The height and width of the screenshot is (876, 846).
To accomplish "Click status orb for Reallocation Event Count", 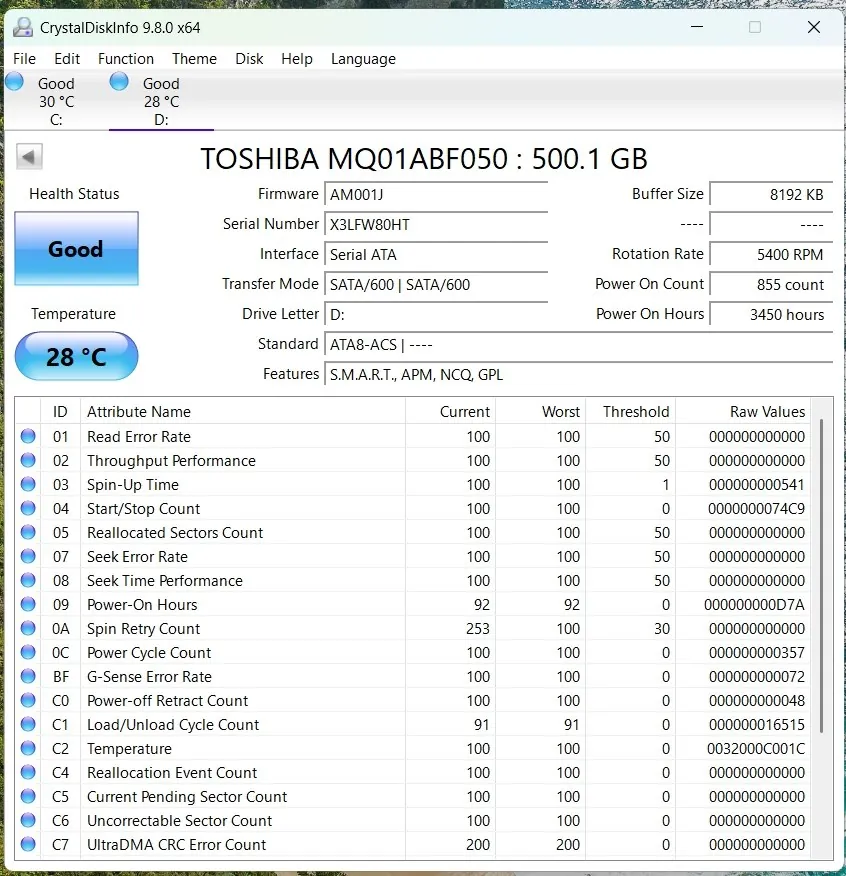I will (x=28, y=773).
